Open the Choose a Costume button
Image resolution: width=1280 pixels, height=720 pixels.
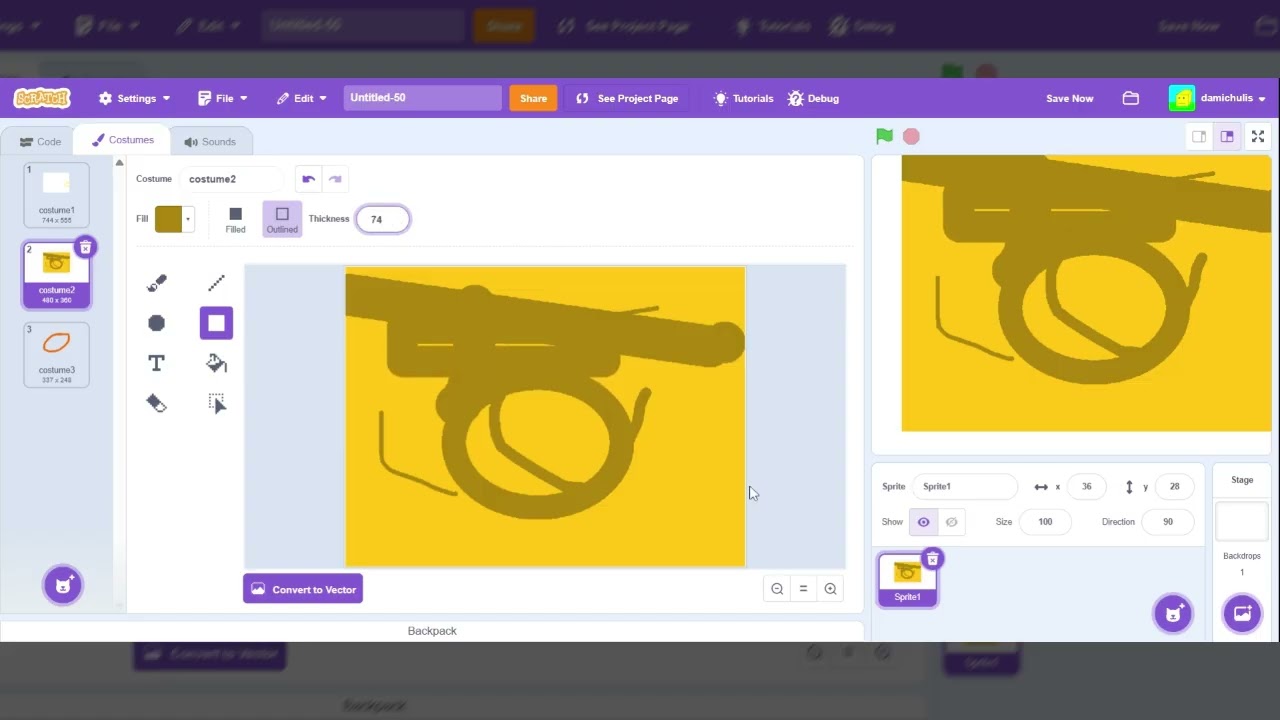click(63, 585)
